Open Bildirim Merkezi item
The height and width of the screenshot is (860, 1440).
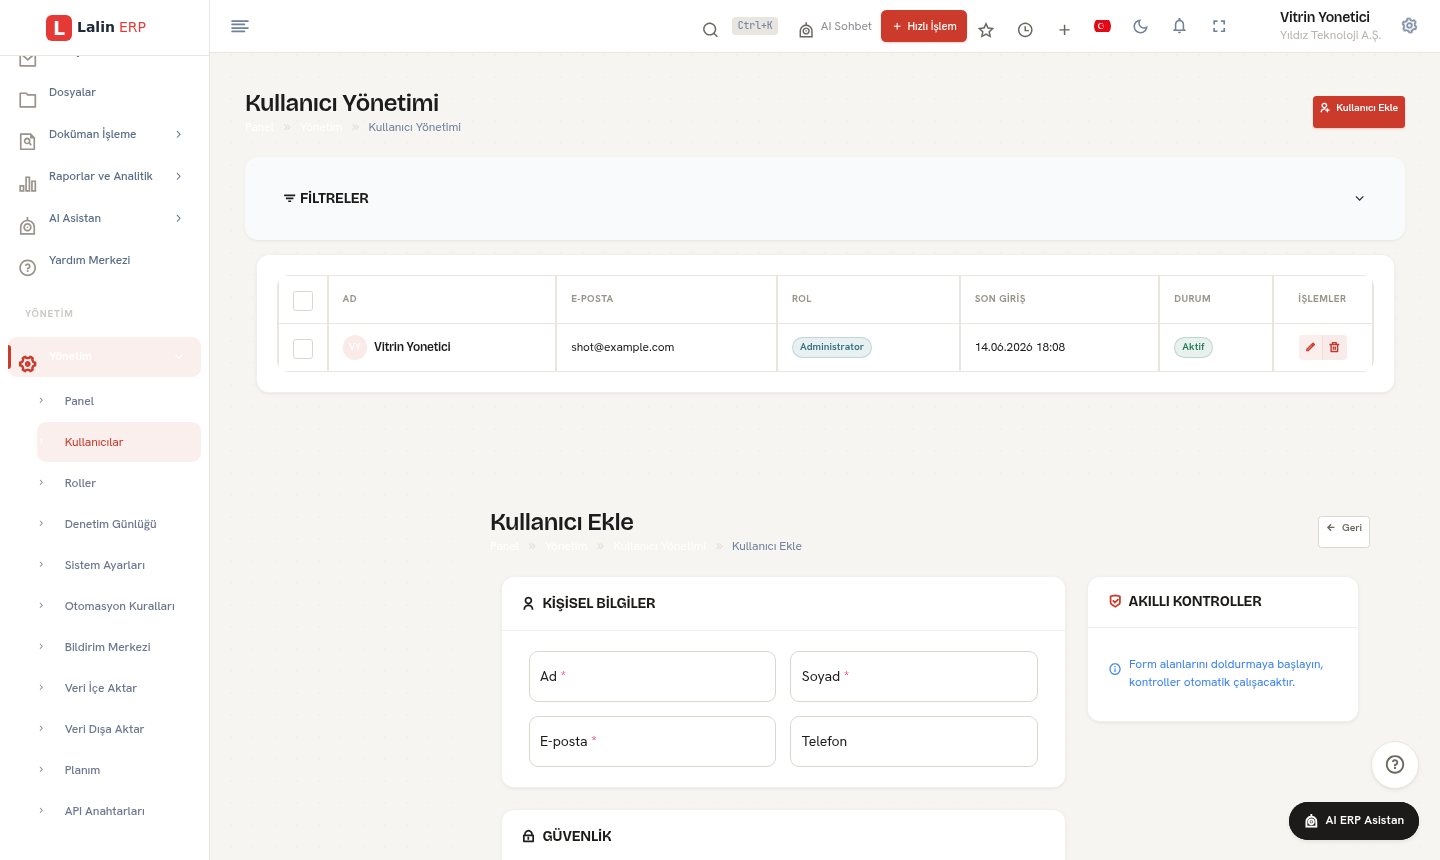pos(107,647)
